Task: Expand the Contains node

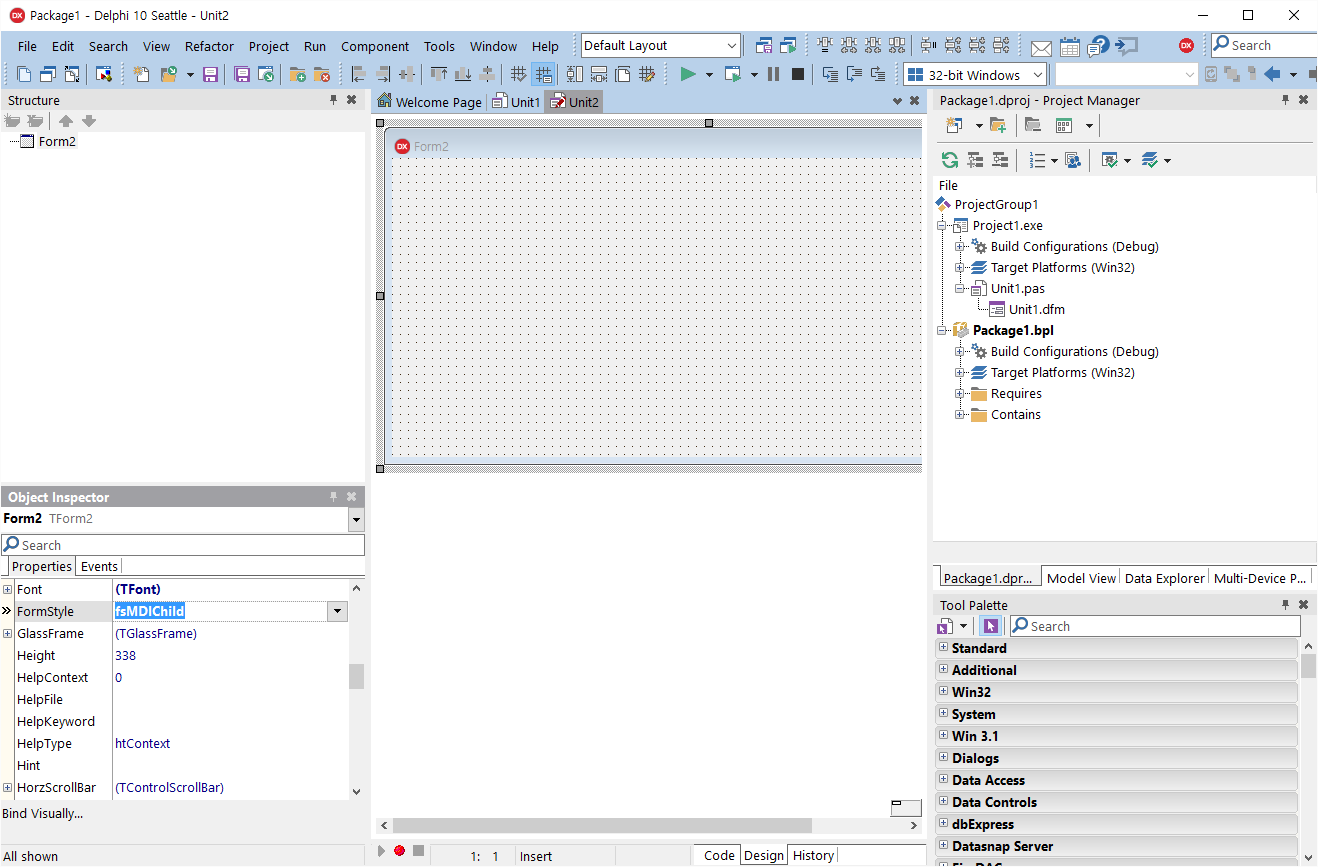Action: [x=960, y=414]
